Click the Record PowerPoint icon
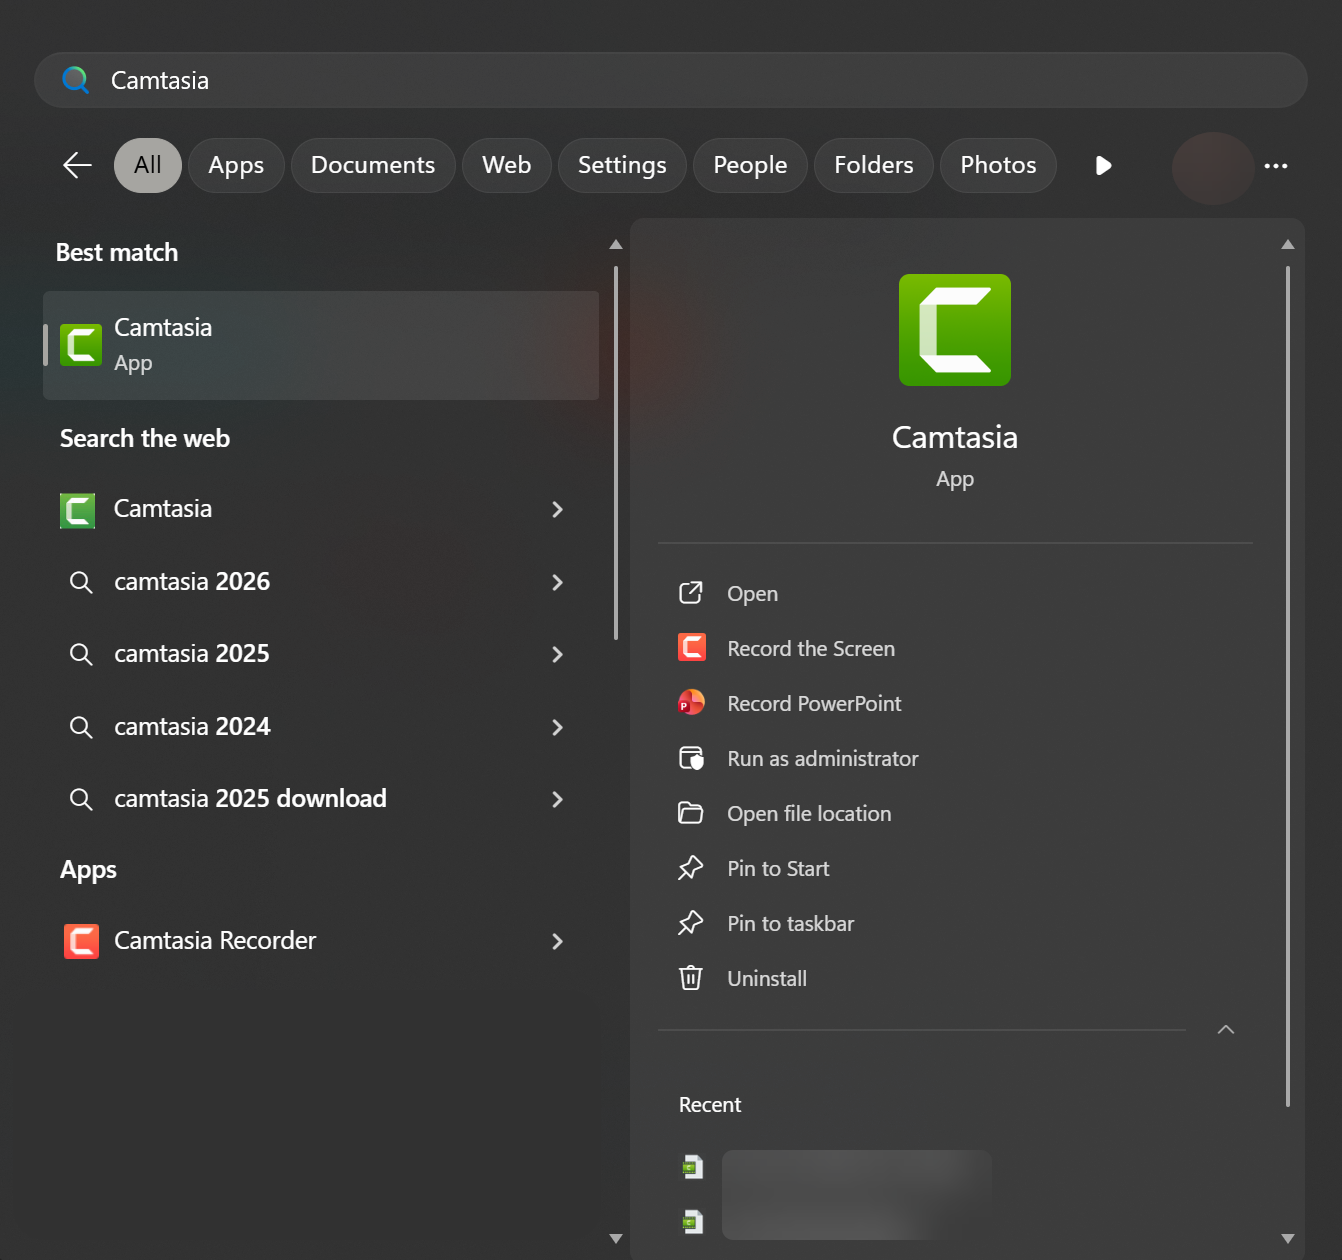1342x1260 pixels. tap(691, 703)
